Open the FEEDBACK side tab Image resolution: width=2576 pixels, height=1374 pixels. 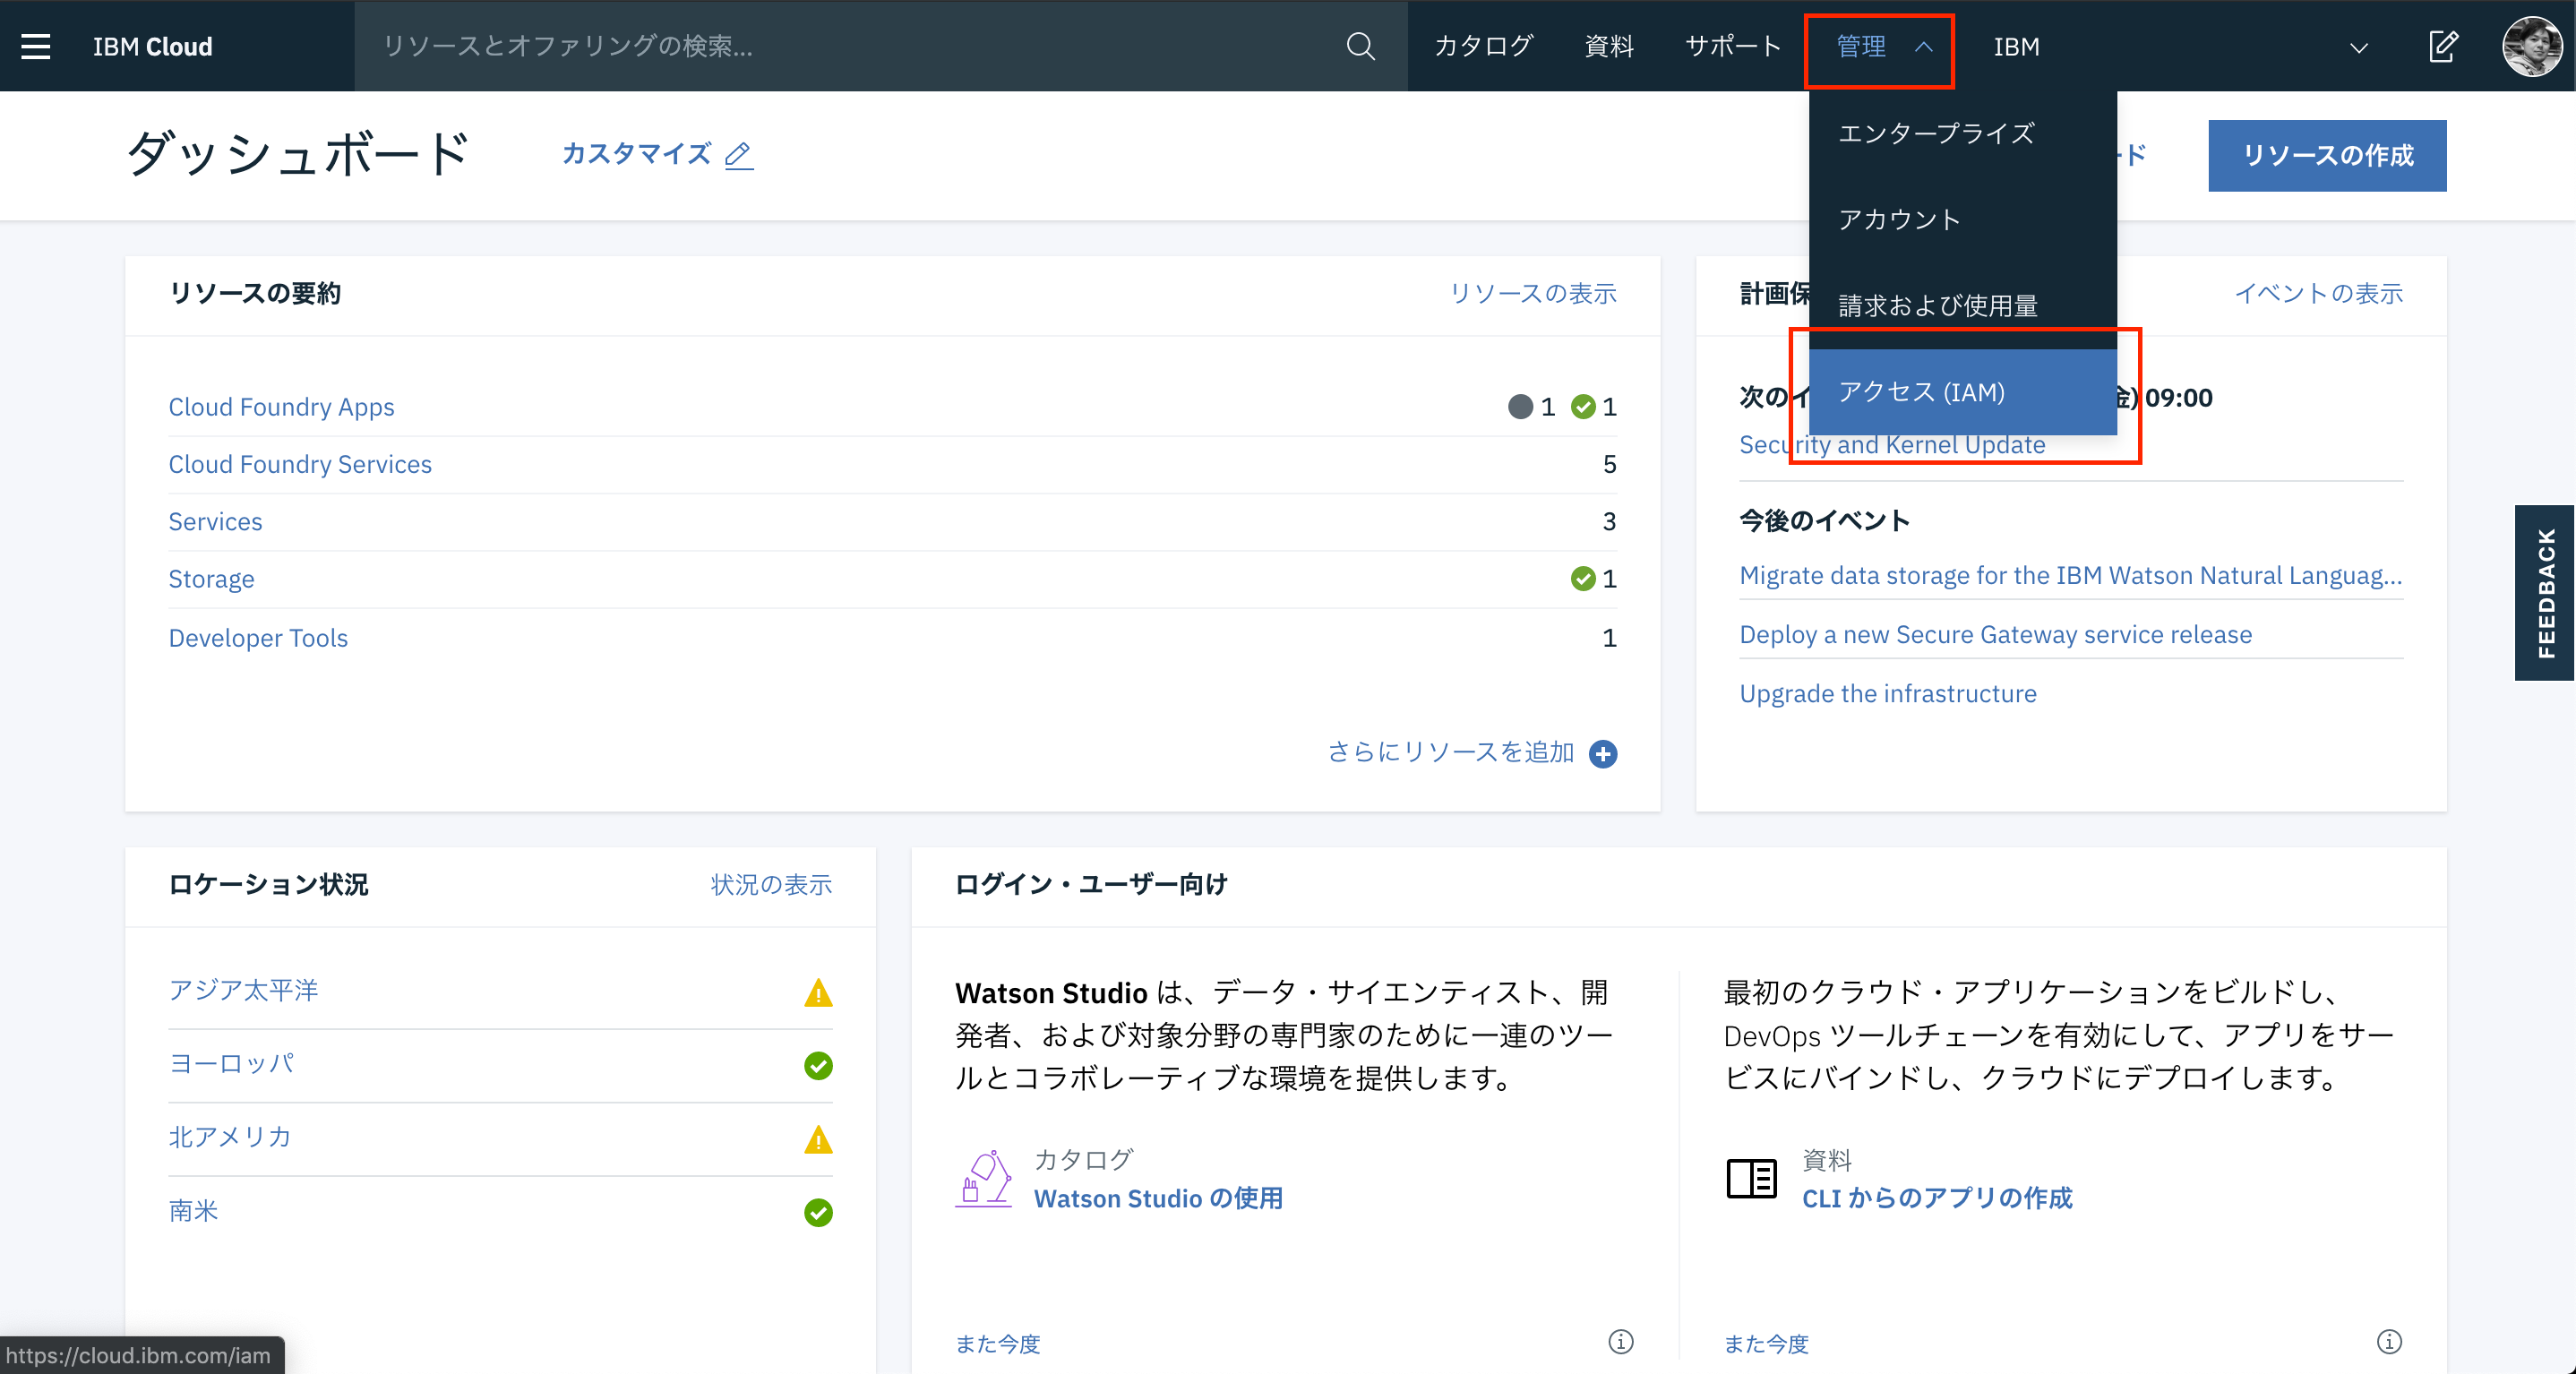click(x=2545, y=593)
